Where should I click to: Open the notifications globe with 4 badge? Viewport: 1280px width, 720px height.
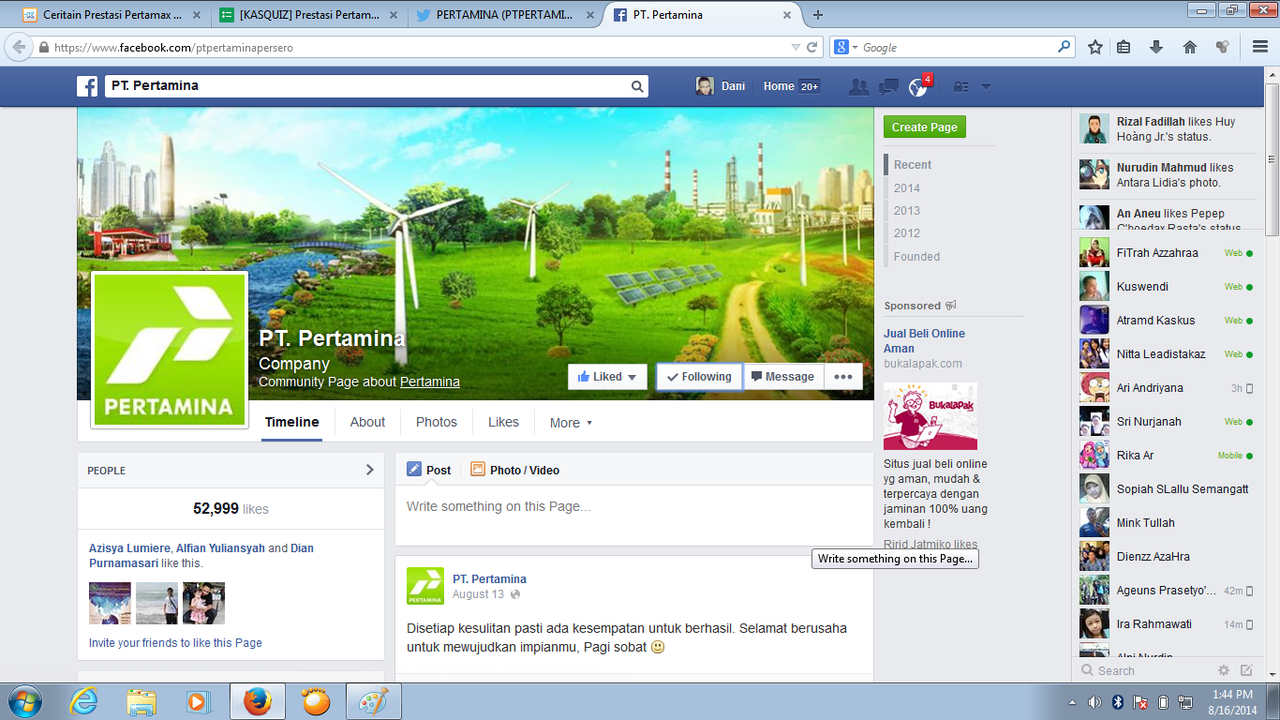[918, 87]
